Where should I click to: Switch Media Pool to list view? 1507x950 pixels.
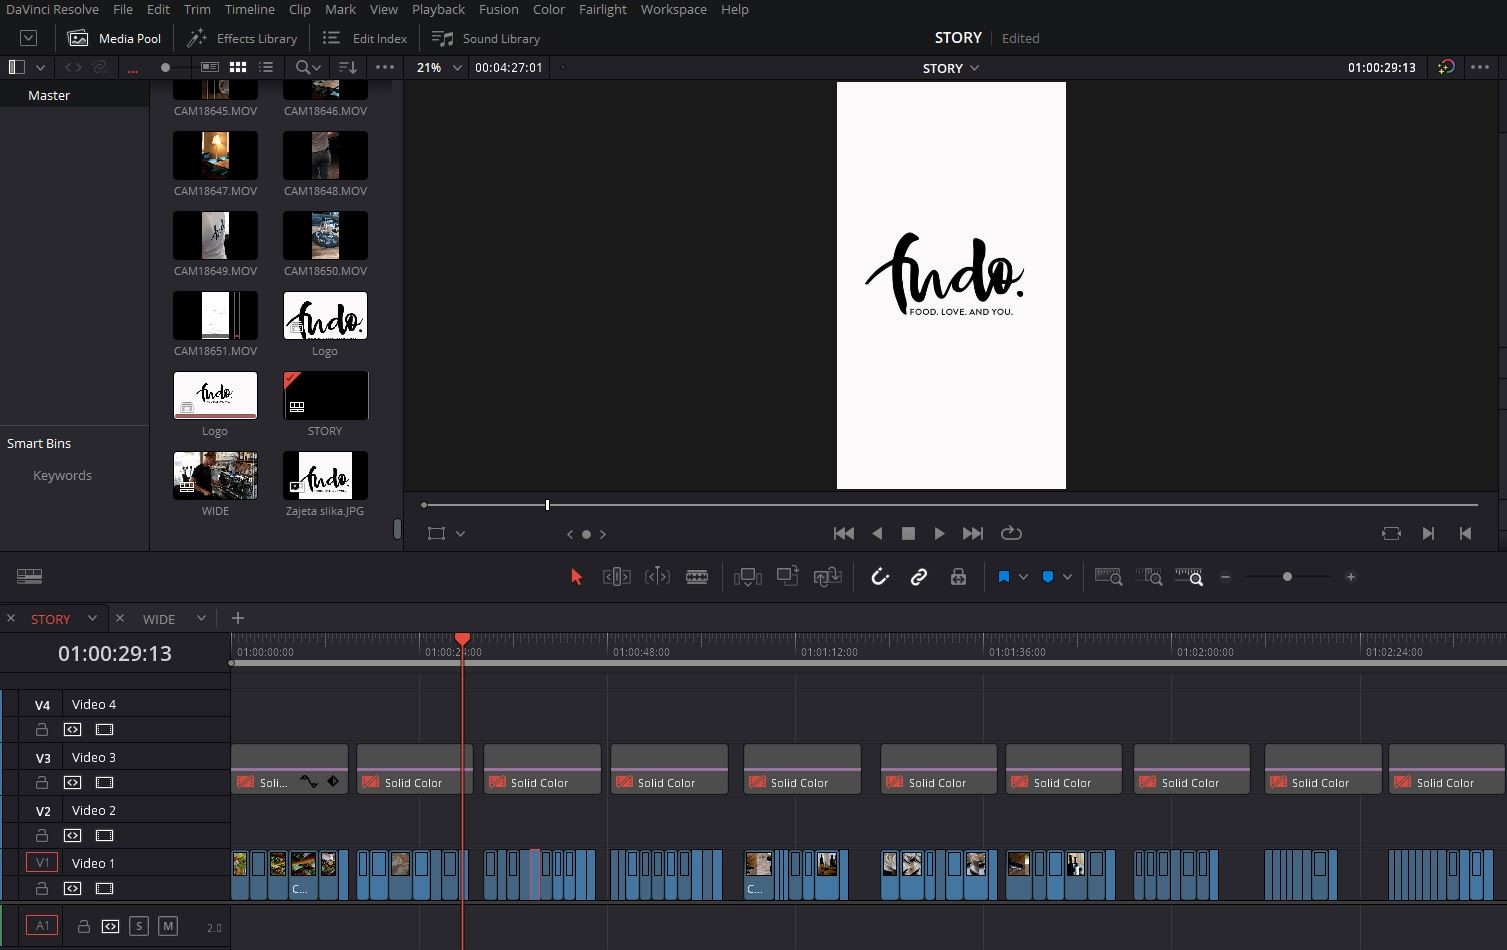click(x=266, y=67)
